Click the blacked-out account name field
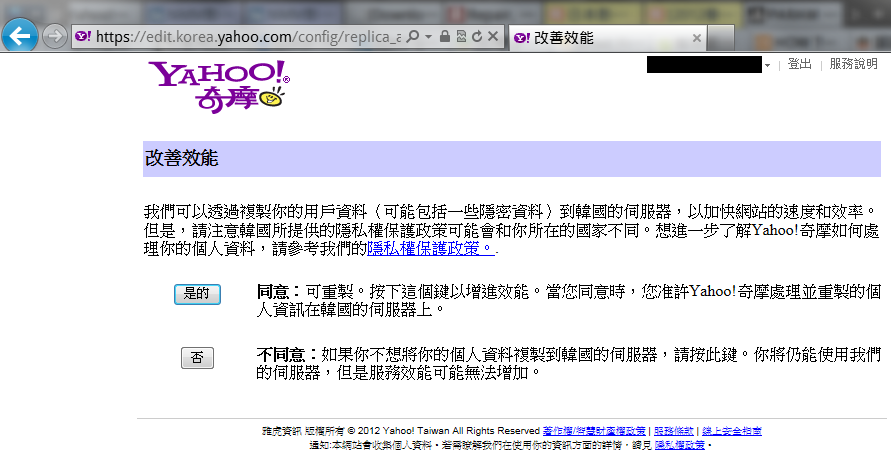 [704, 65]
